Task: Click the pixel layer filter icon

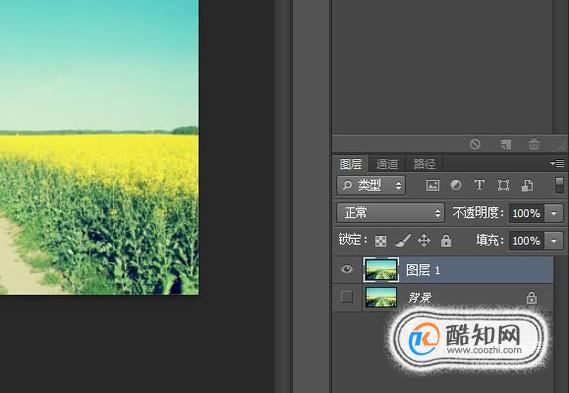Action: 432,185
